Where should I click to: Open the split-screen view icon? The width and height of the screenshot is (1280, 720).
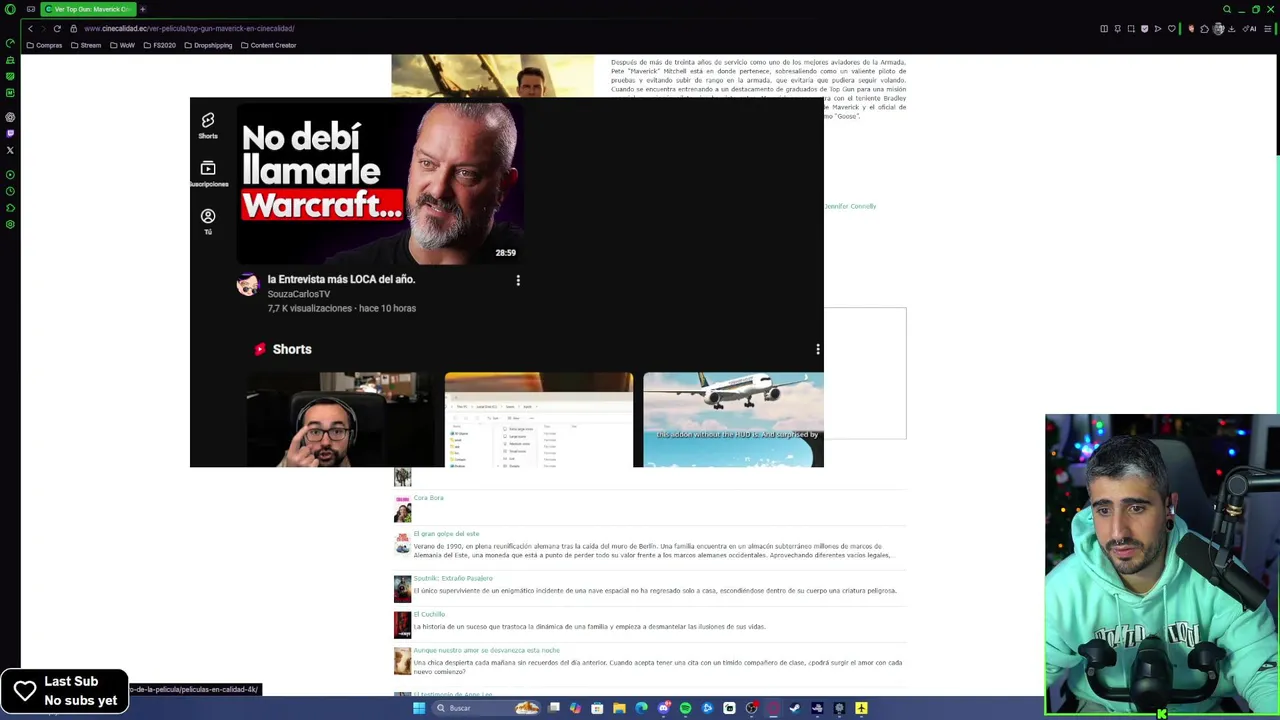pos(1104,28)
